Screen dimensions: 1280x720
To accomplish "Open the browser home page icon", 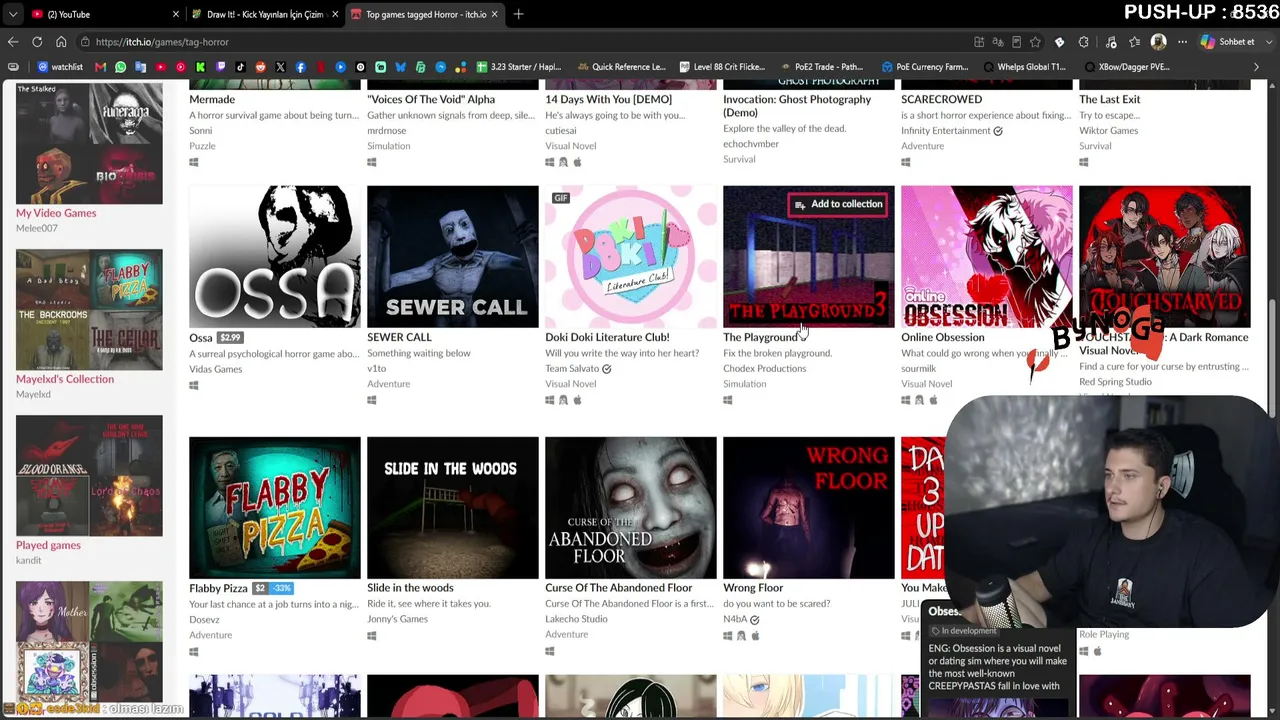I will pos(61,42).
